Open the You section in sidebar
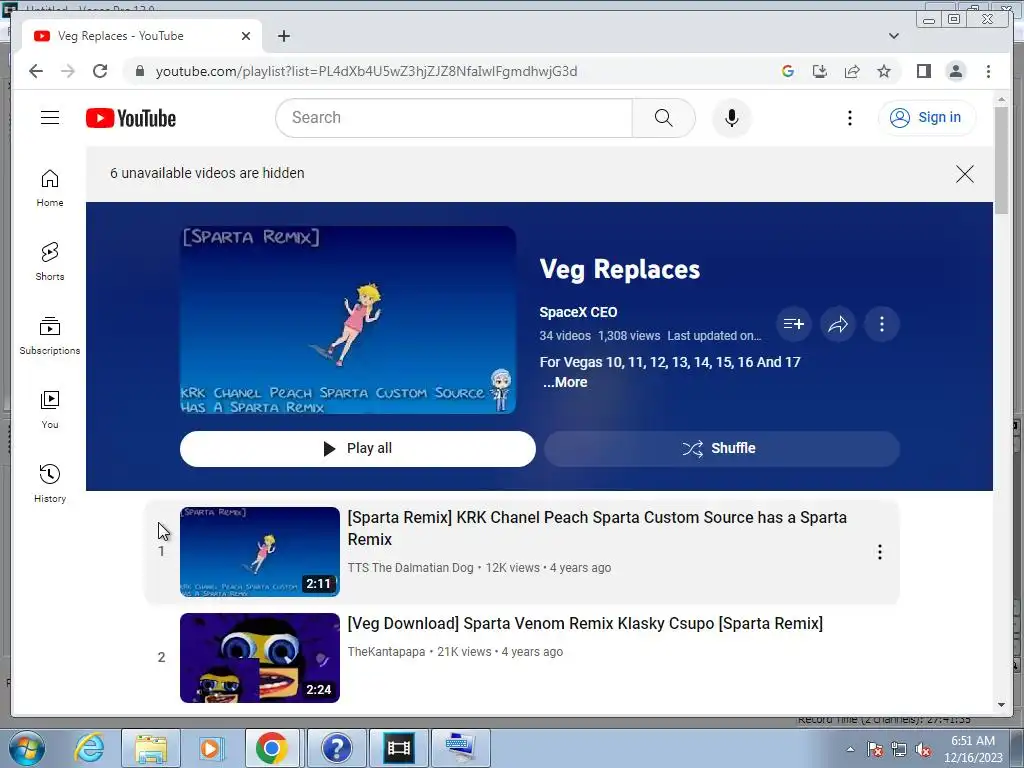The image size is (1024, 768). [x=50, y=409]
